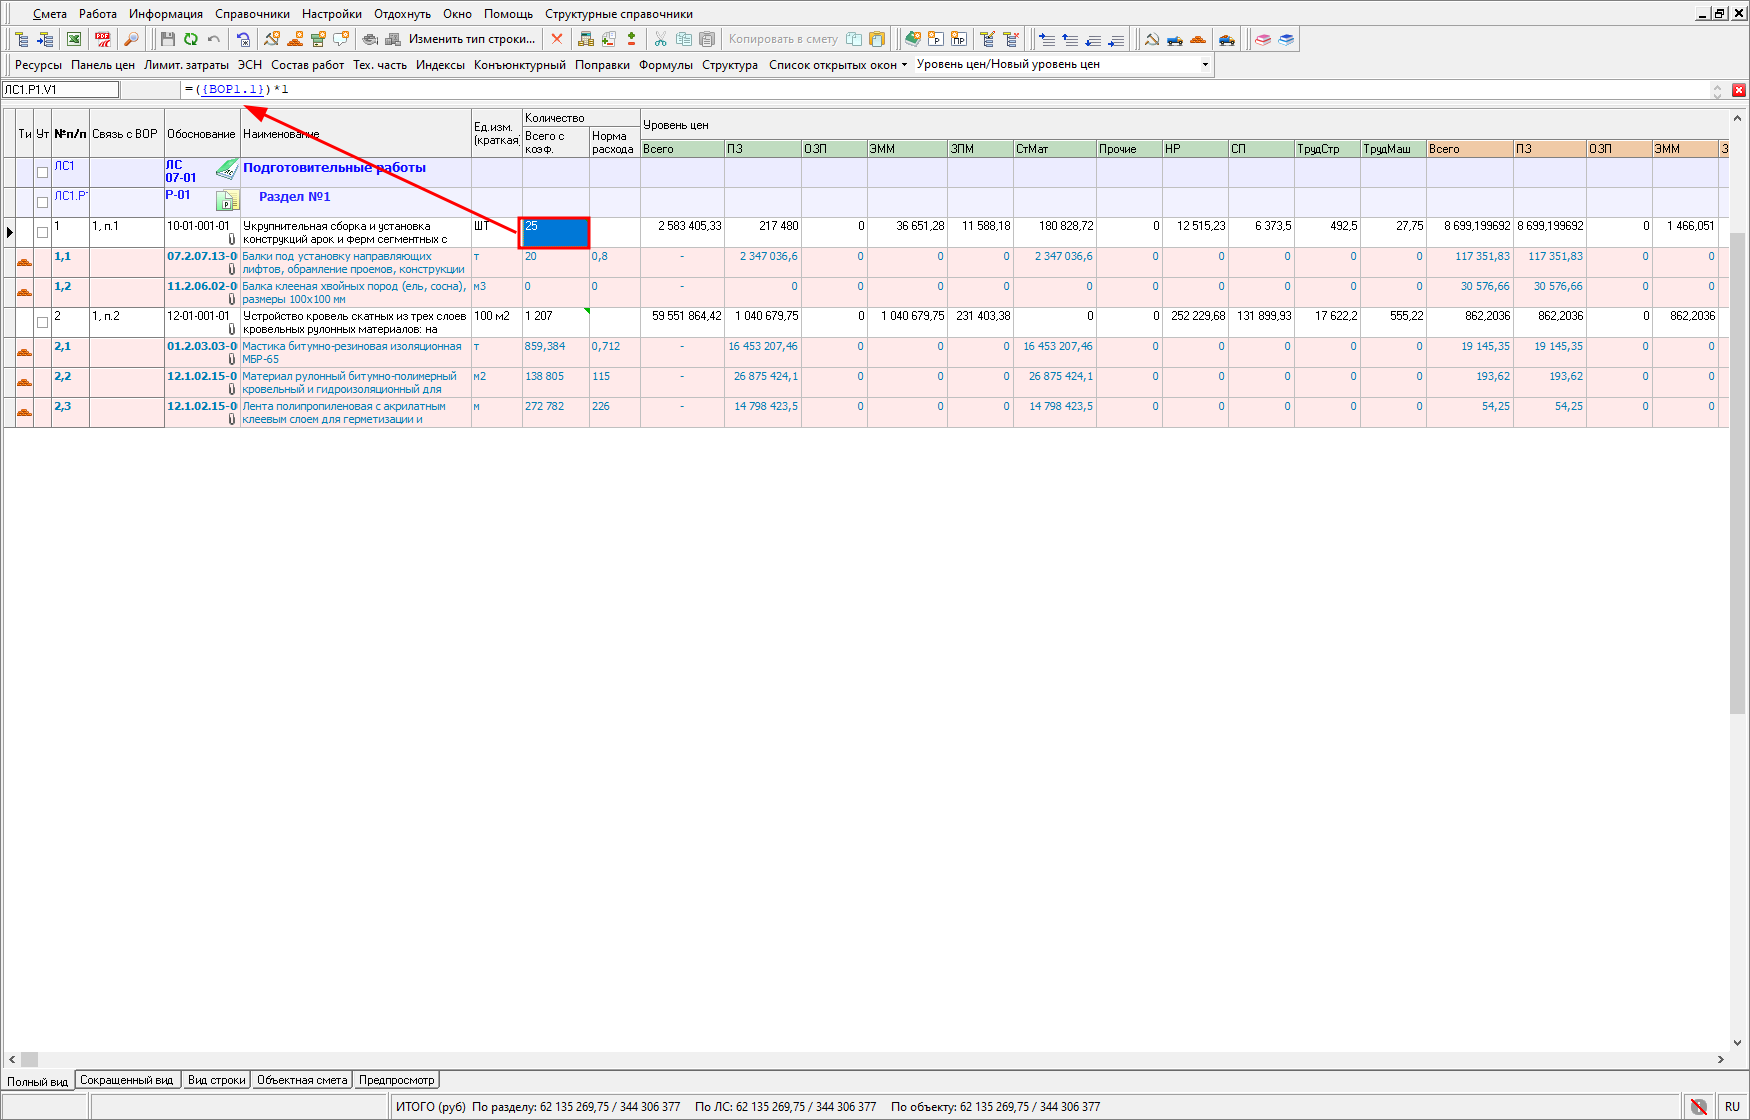This screenshot has height=1120, width=1750.
Task: Click the green refresh arrows icon
Action: coord(190,39)
